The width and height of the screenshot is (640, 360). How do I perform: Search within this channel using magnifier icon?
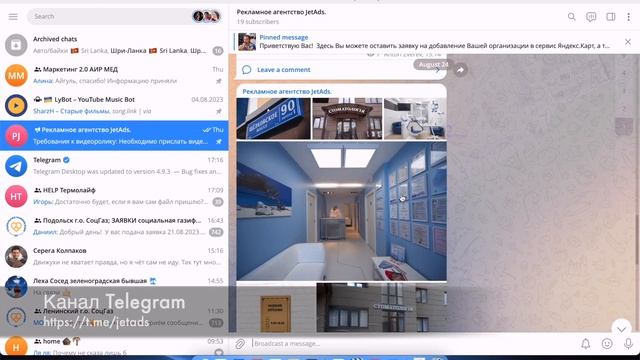tap(571, 17)
